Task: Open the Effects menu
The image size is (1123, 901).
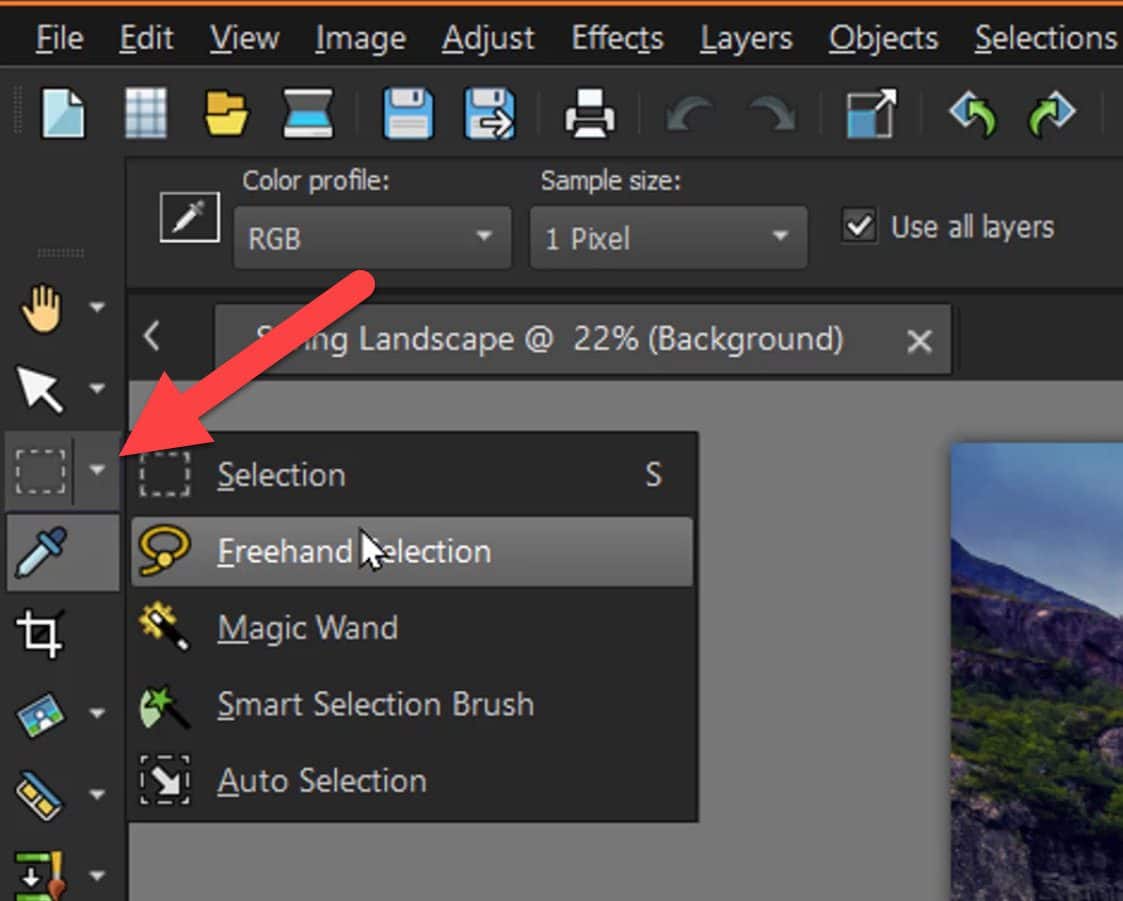Action: (617, 38)
